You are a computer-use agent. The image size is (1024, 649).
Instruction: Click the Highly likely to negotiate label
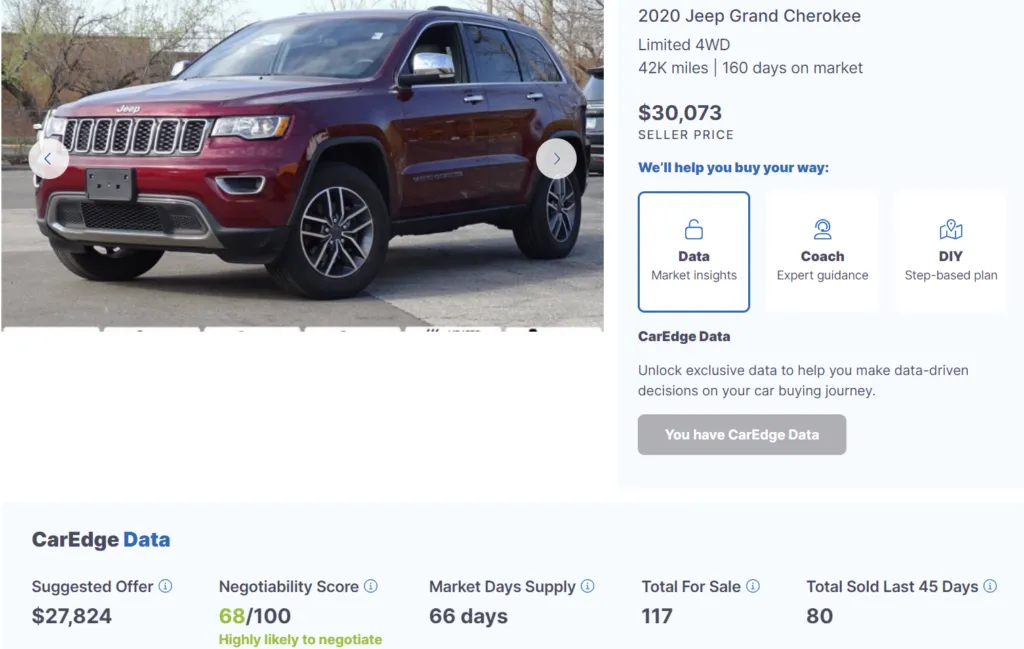tap(300, 639)
